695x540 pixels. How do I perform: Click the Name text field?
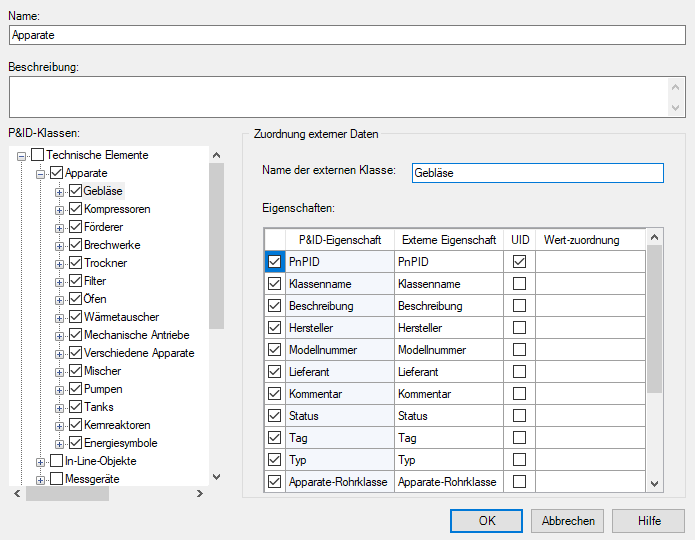tap(347, 34)
